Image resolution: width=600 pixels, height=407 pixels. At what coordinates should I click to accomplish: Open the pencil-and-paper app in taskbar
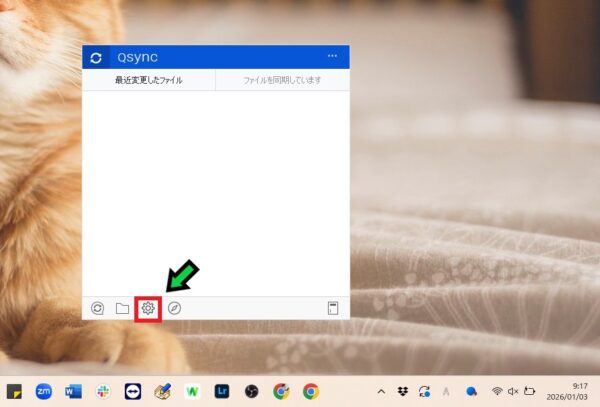coord(163,391)
